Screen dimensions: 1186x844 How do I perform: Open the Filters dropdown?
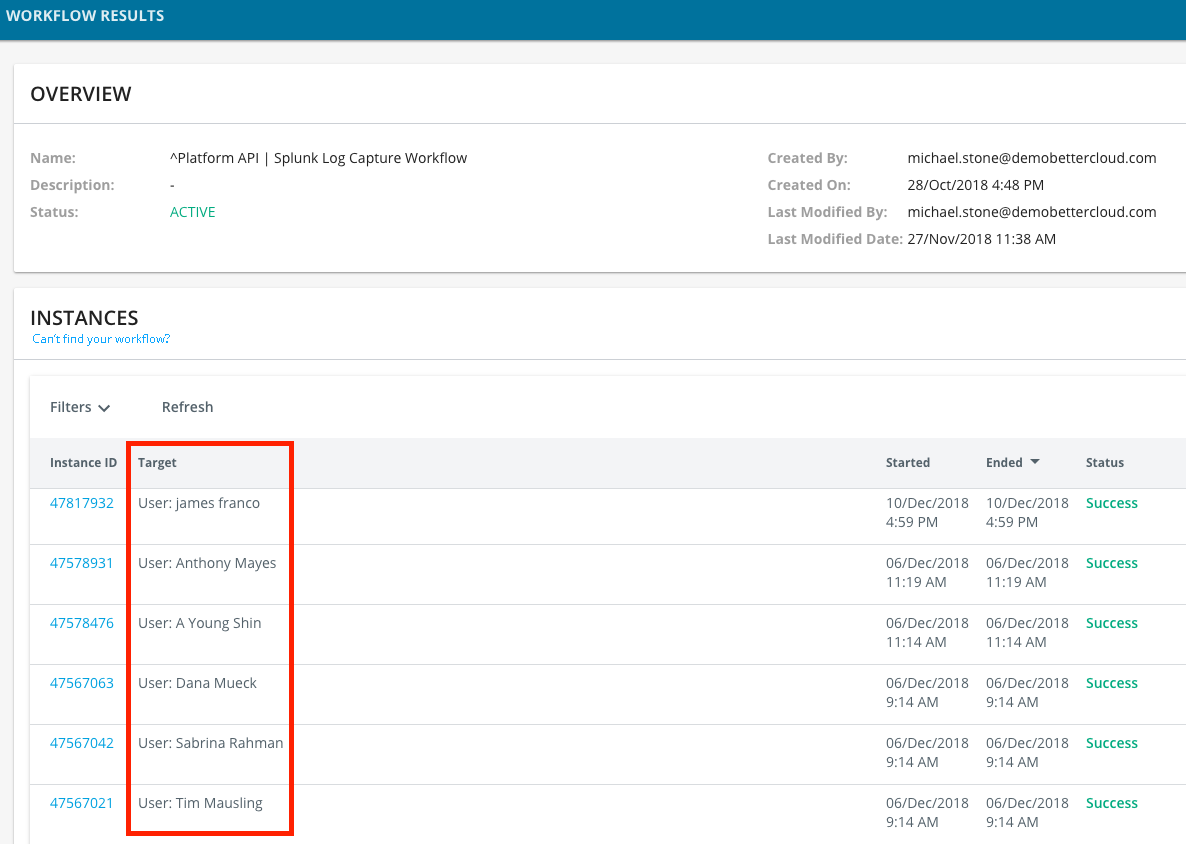[80, 407]
